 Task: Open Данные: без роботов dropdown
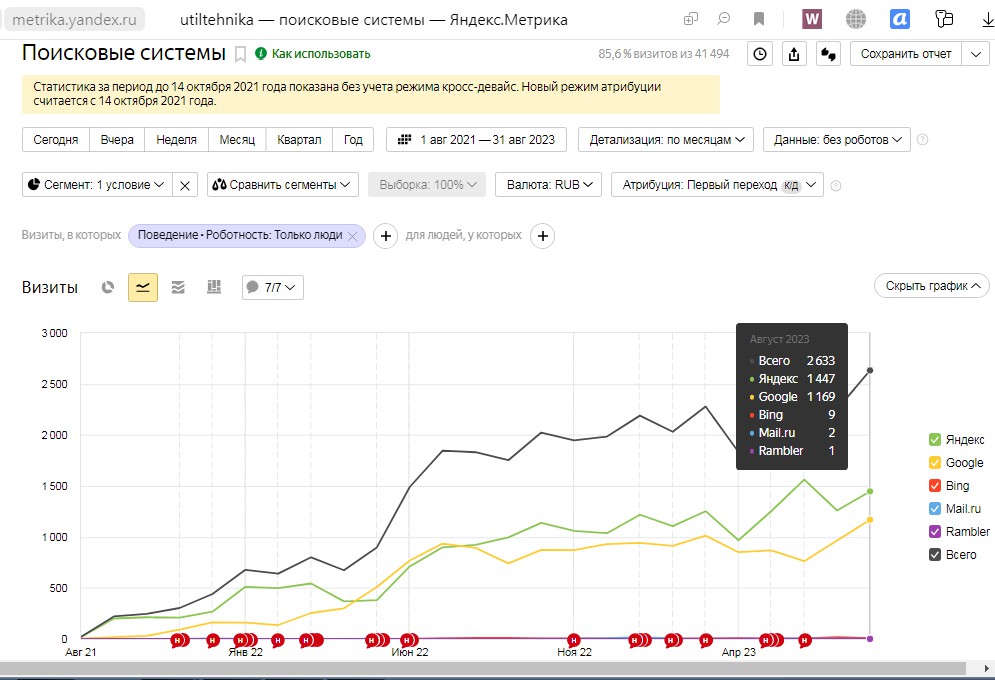pyautogui.click(x=836, y=140)
